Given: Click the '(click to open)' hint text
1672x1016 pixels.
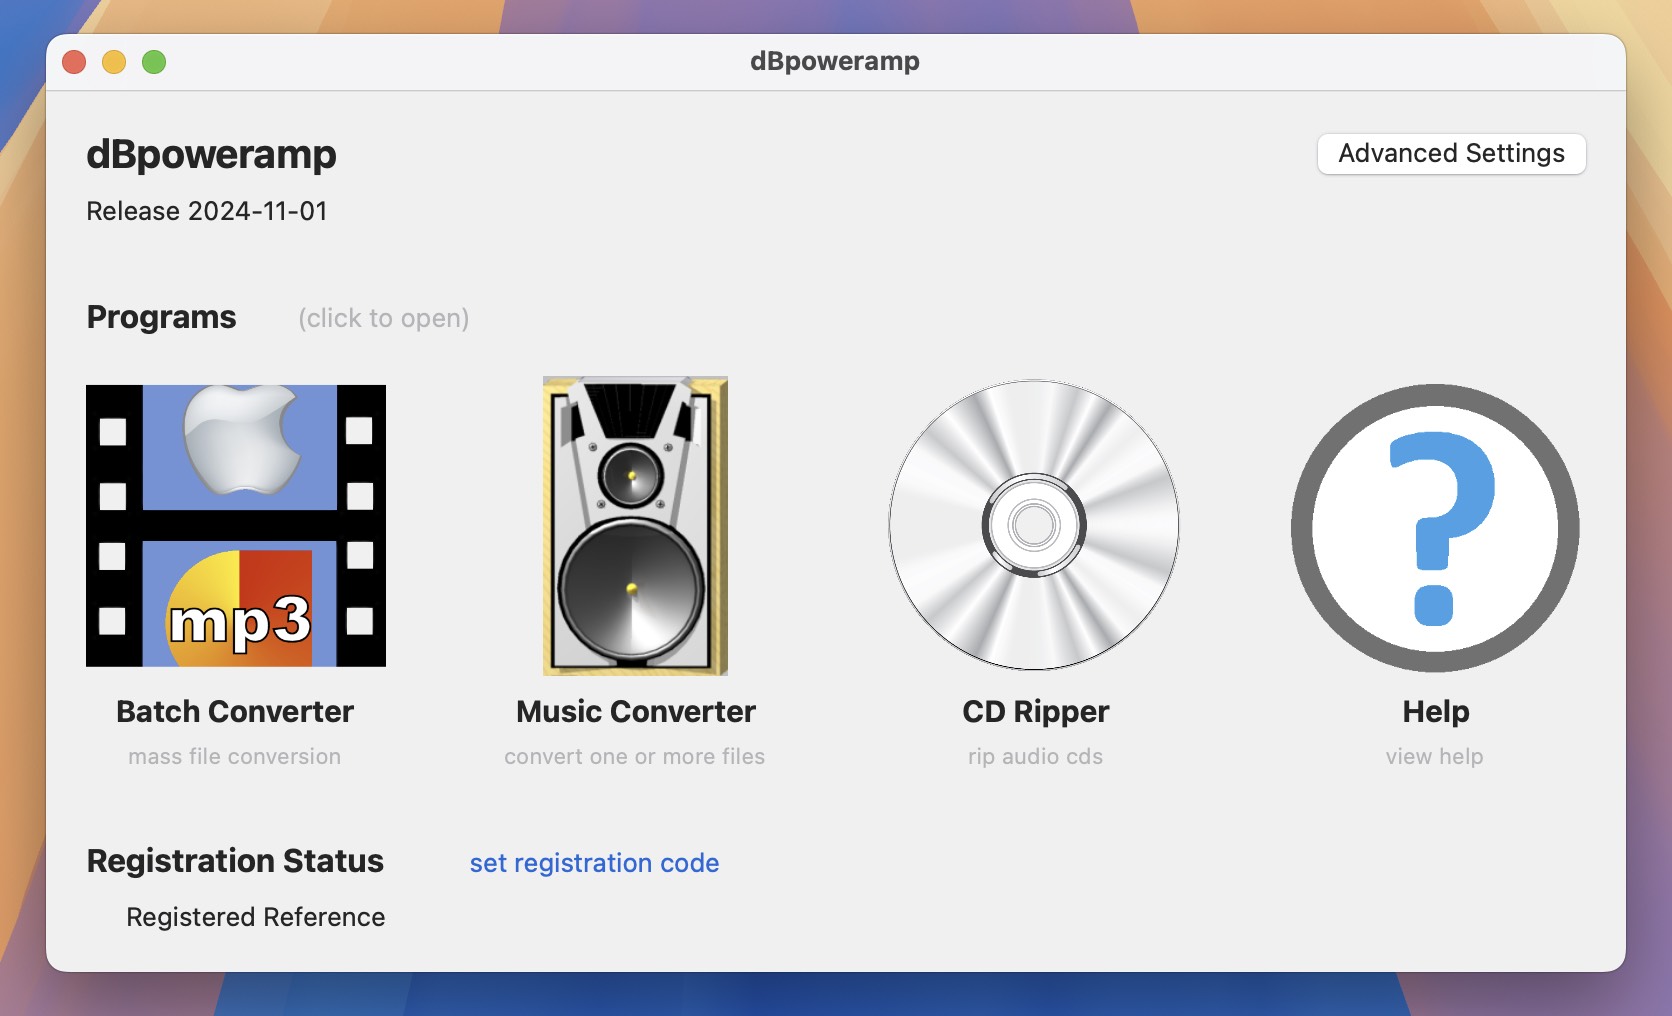Looking at the screenshot, I should coord(384,318).
